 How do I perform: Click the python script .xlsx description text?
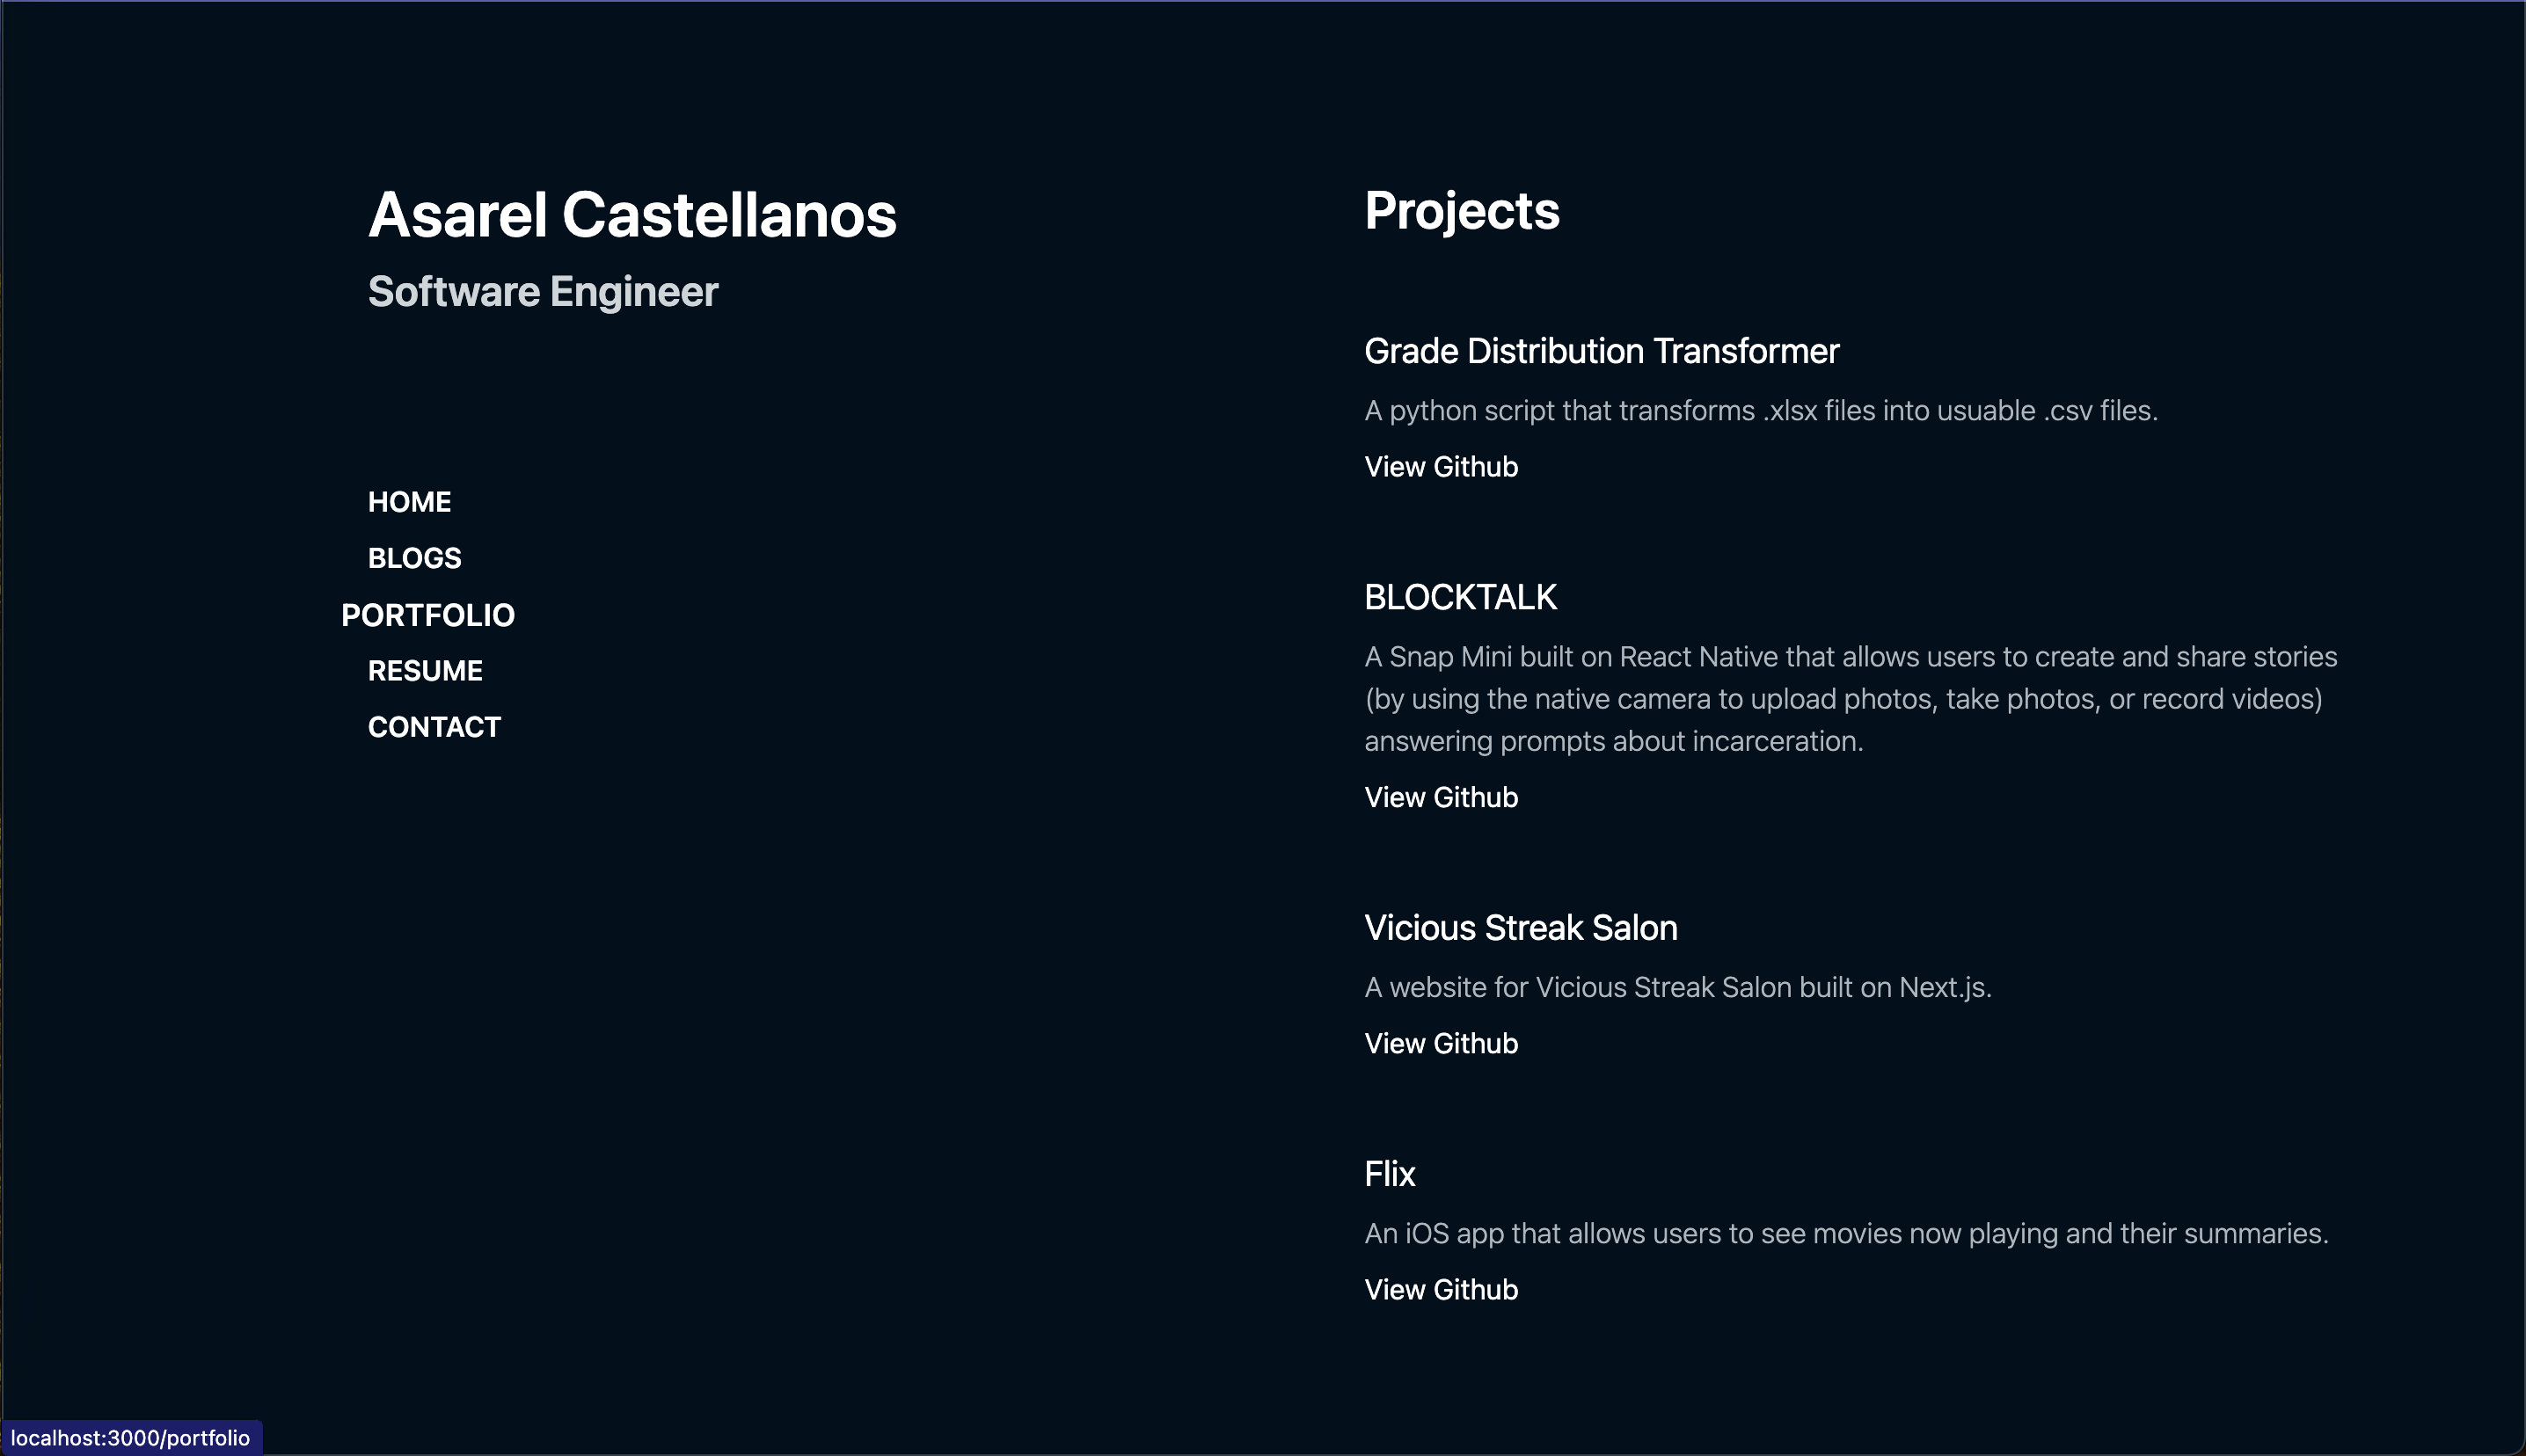coord(1761,411)
